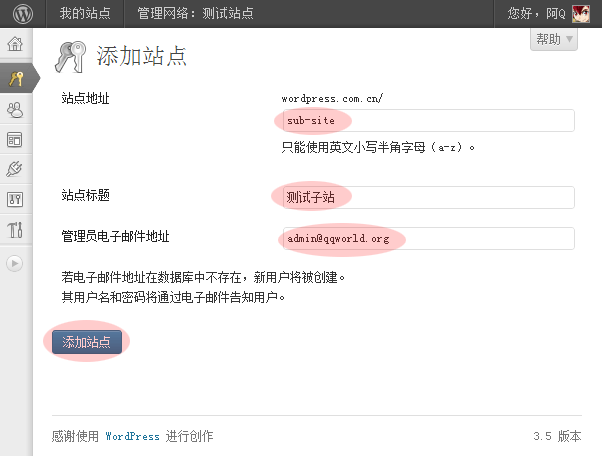This screenshot has width=602, height=456.
Task: Click the 站点标题 input field
Action: 428,197
